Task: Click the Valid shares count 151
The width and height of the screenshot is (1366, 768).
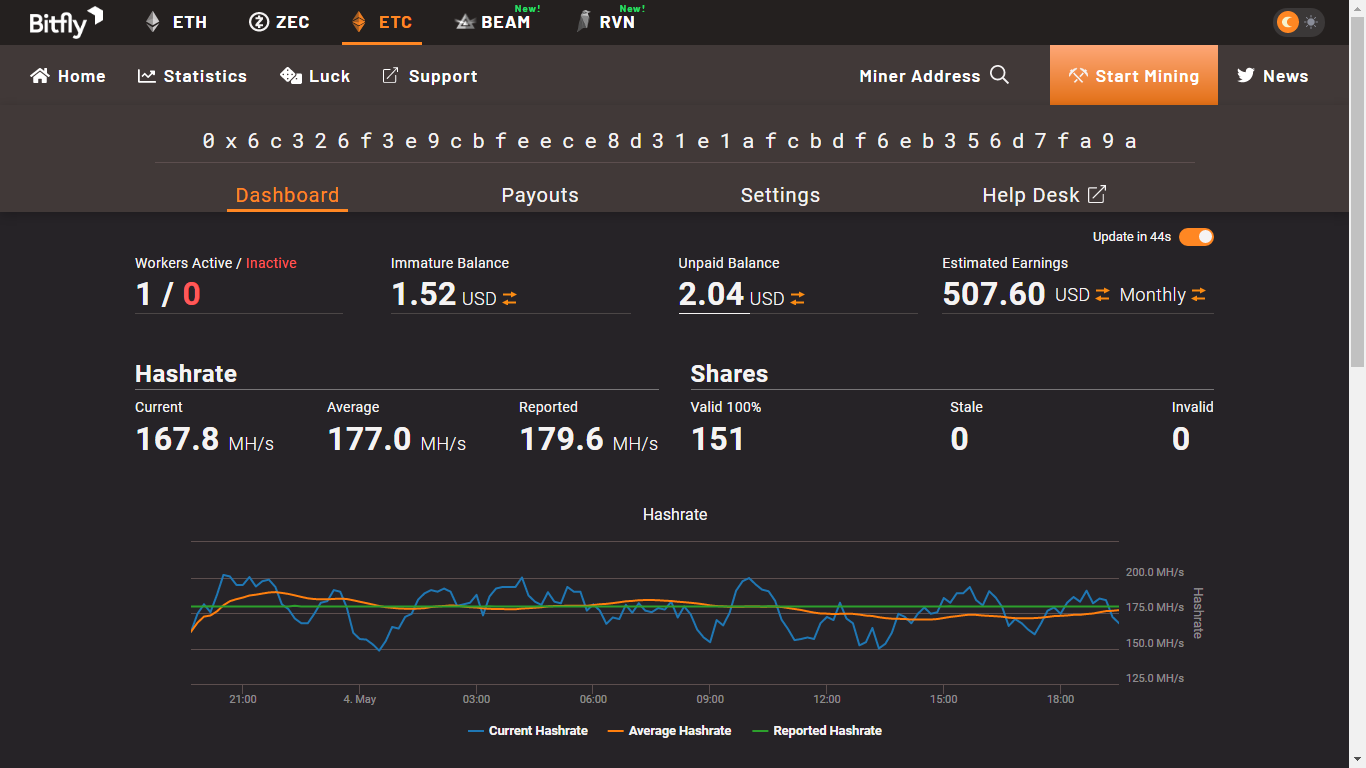Action: click(718, 439)
